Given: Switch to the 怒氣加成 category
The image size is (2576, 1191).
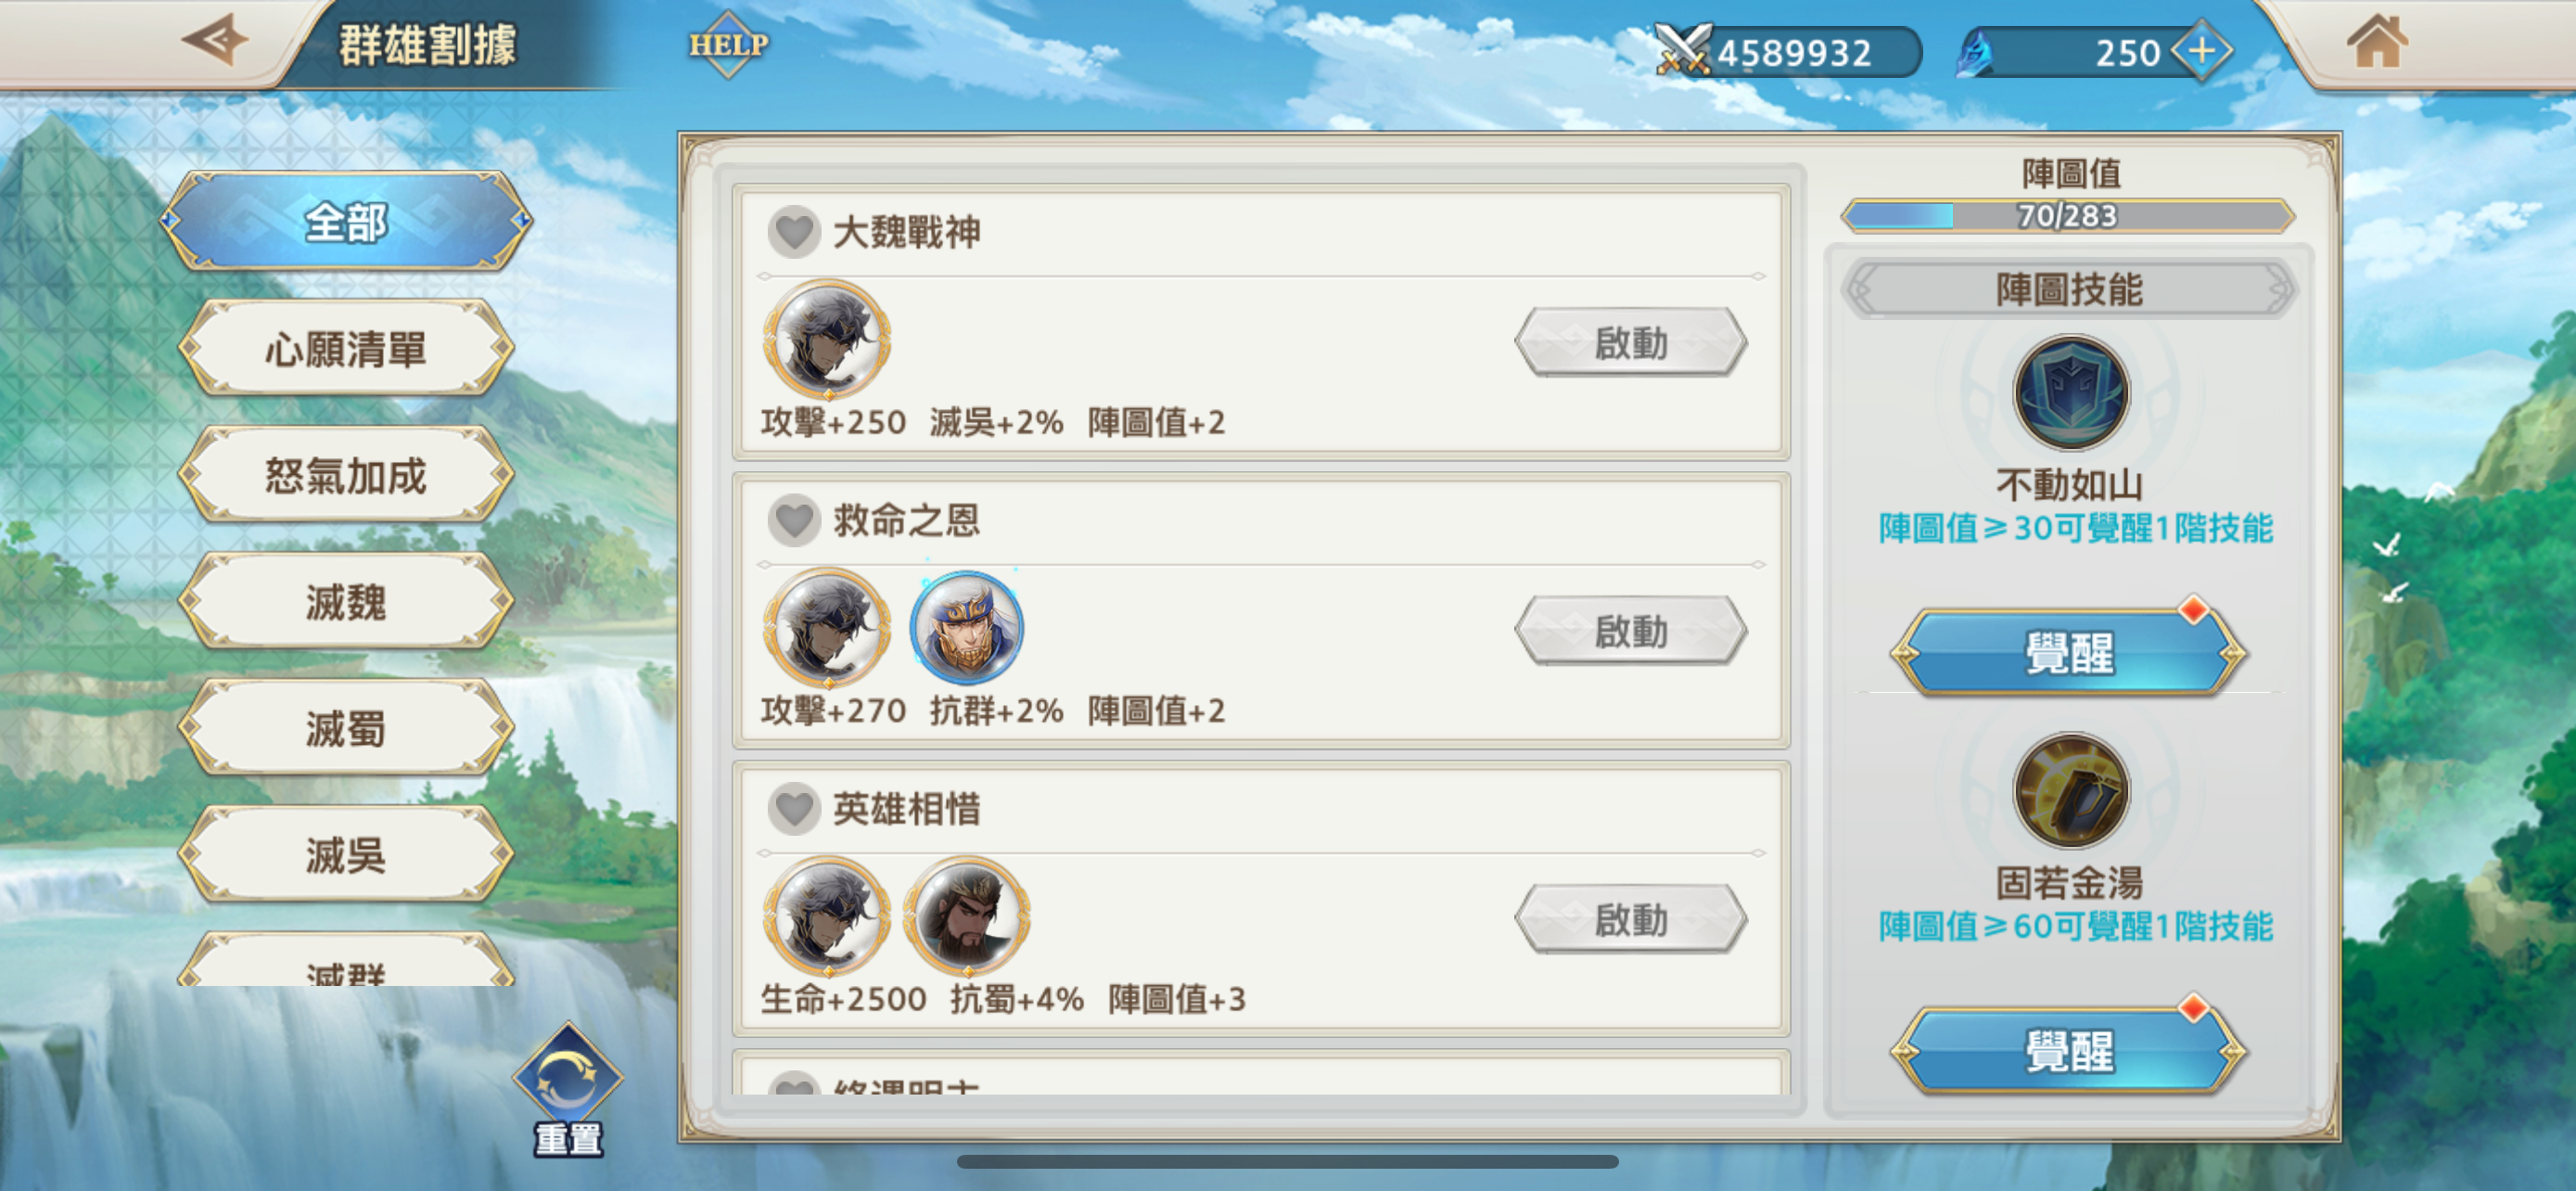Looking at the screenshot, I should (346, 475).
